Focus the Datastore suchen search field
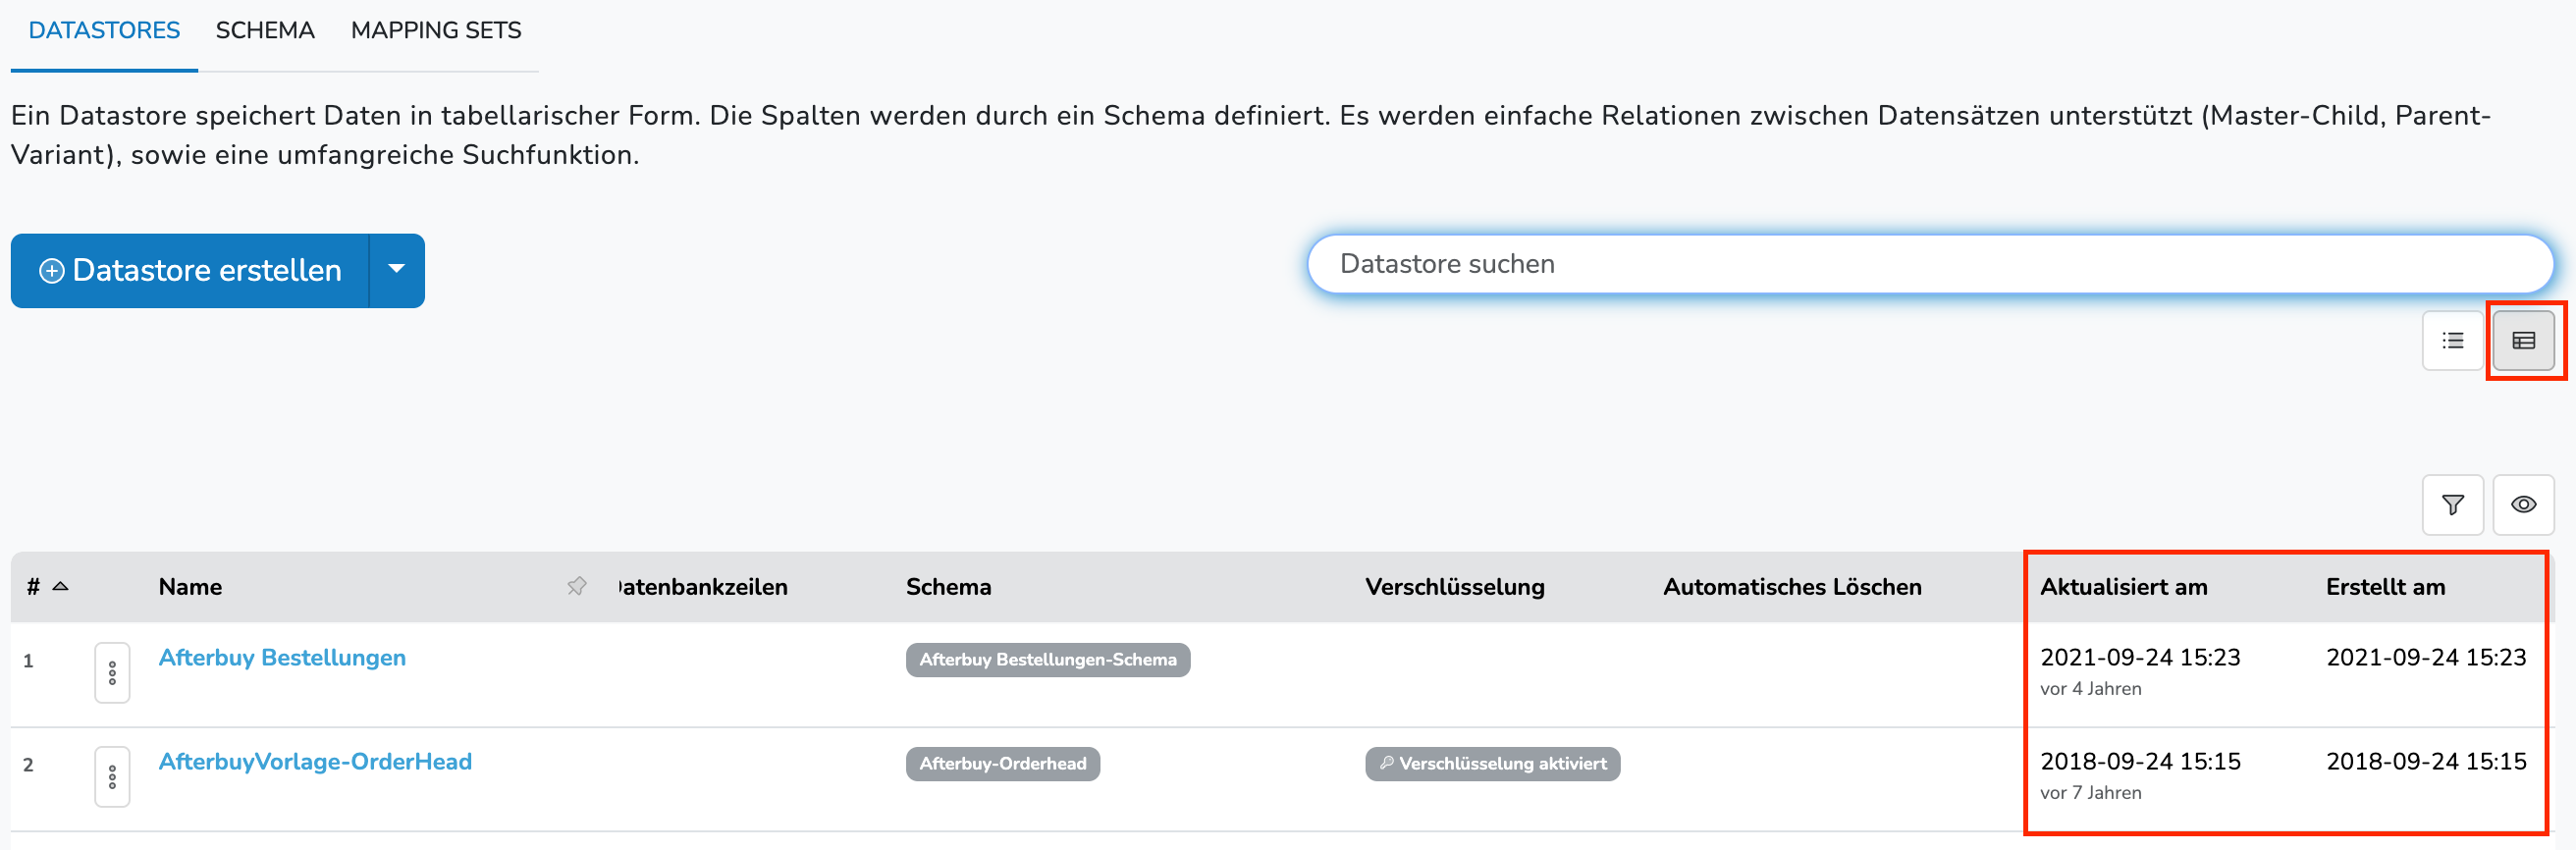Screen dimensions: 2576x850 [x=1930, y=264]
